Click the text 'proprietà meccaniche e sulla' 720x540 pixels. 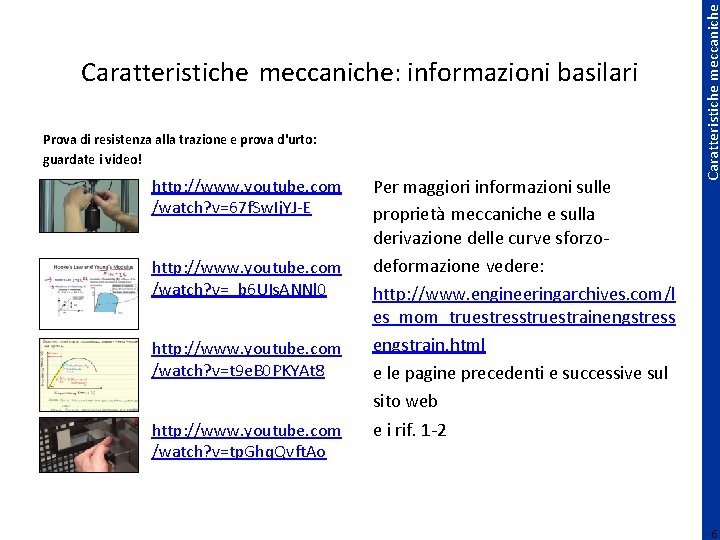484,214
